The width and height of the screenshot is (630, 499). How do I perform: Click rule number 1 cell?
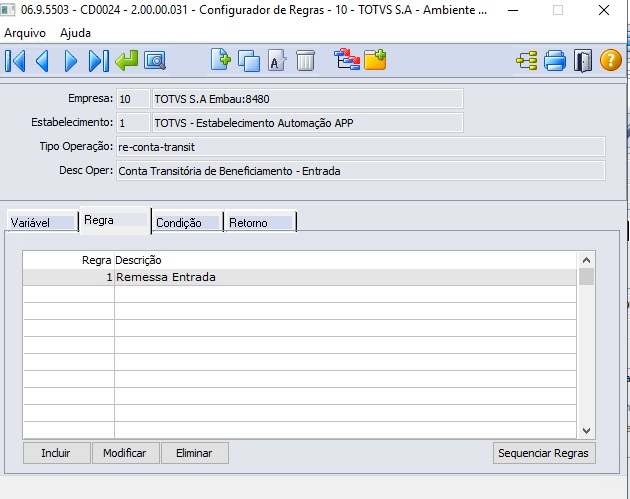pyautogui.click(x=69, y=277)
